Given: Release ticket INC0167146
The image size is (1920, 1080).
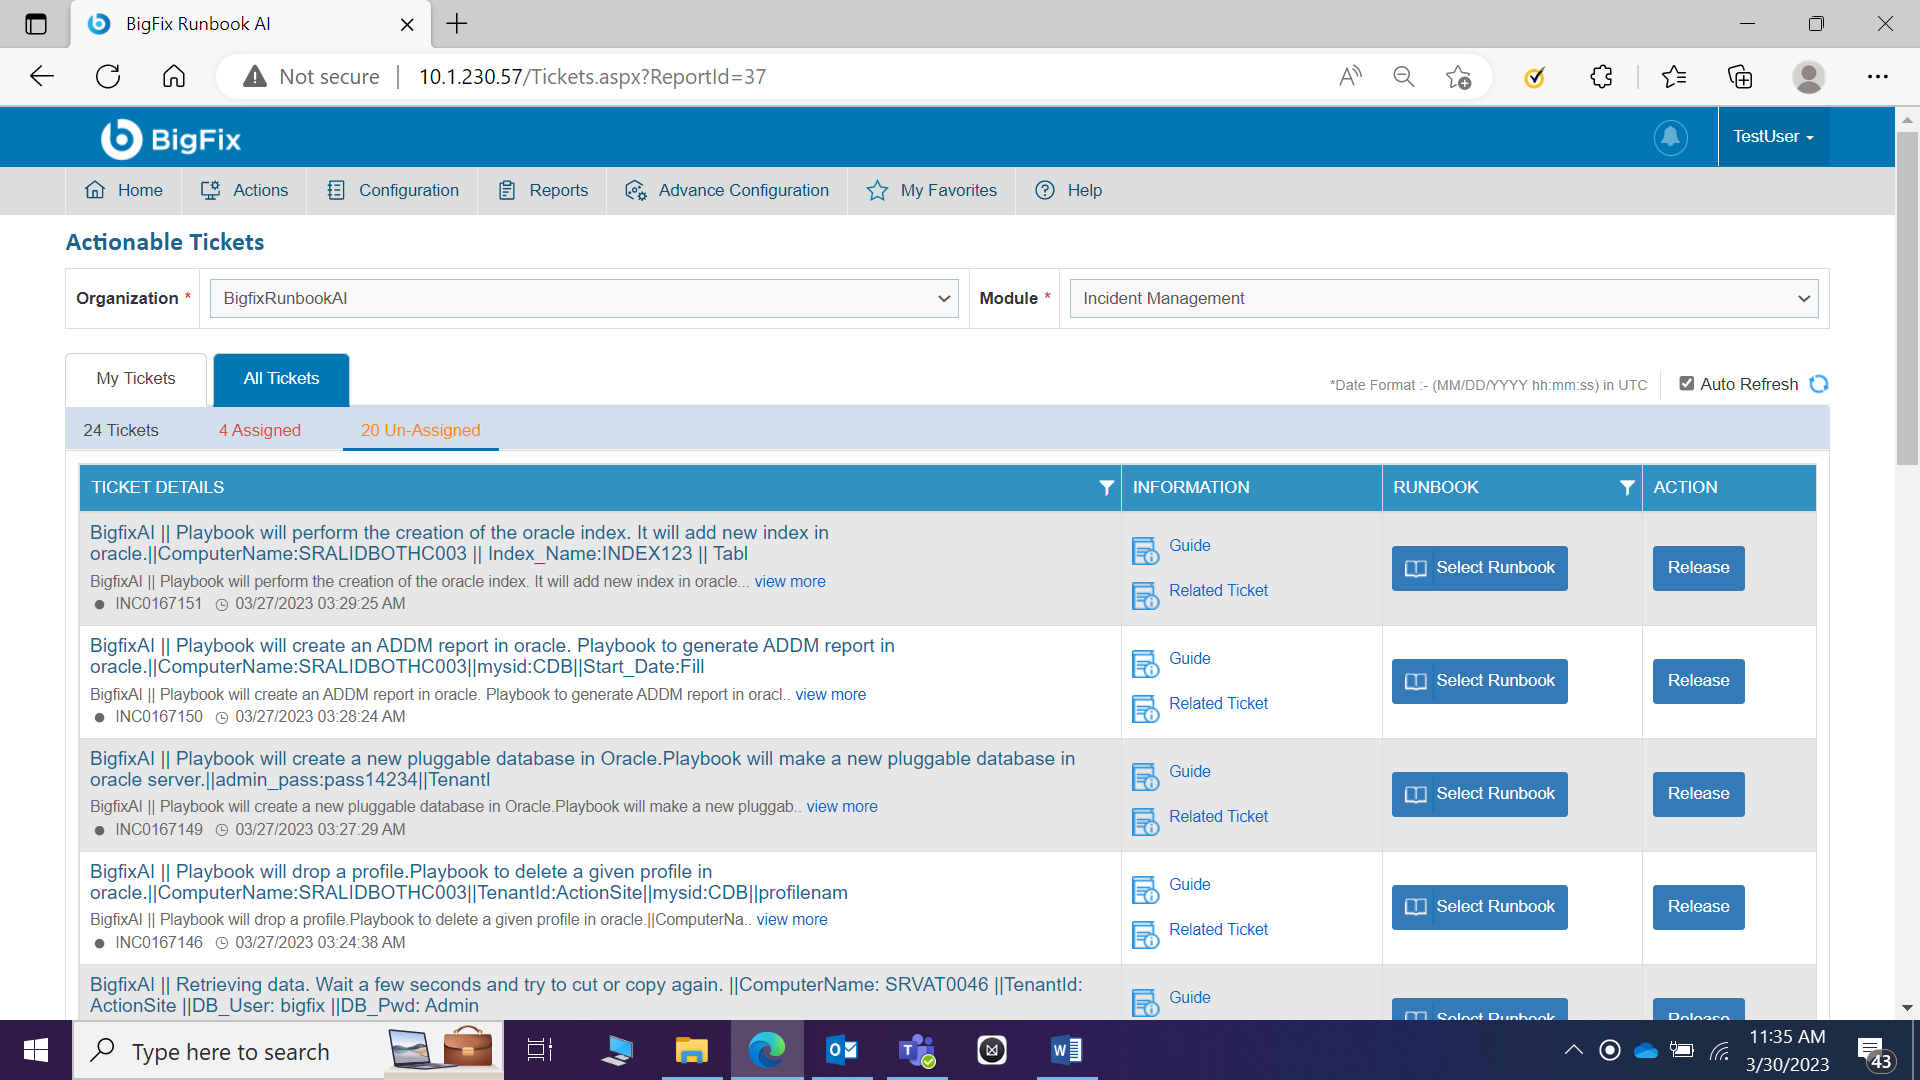Looking at the screenshot, I should coord(1698,906).
